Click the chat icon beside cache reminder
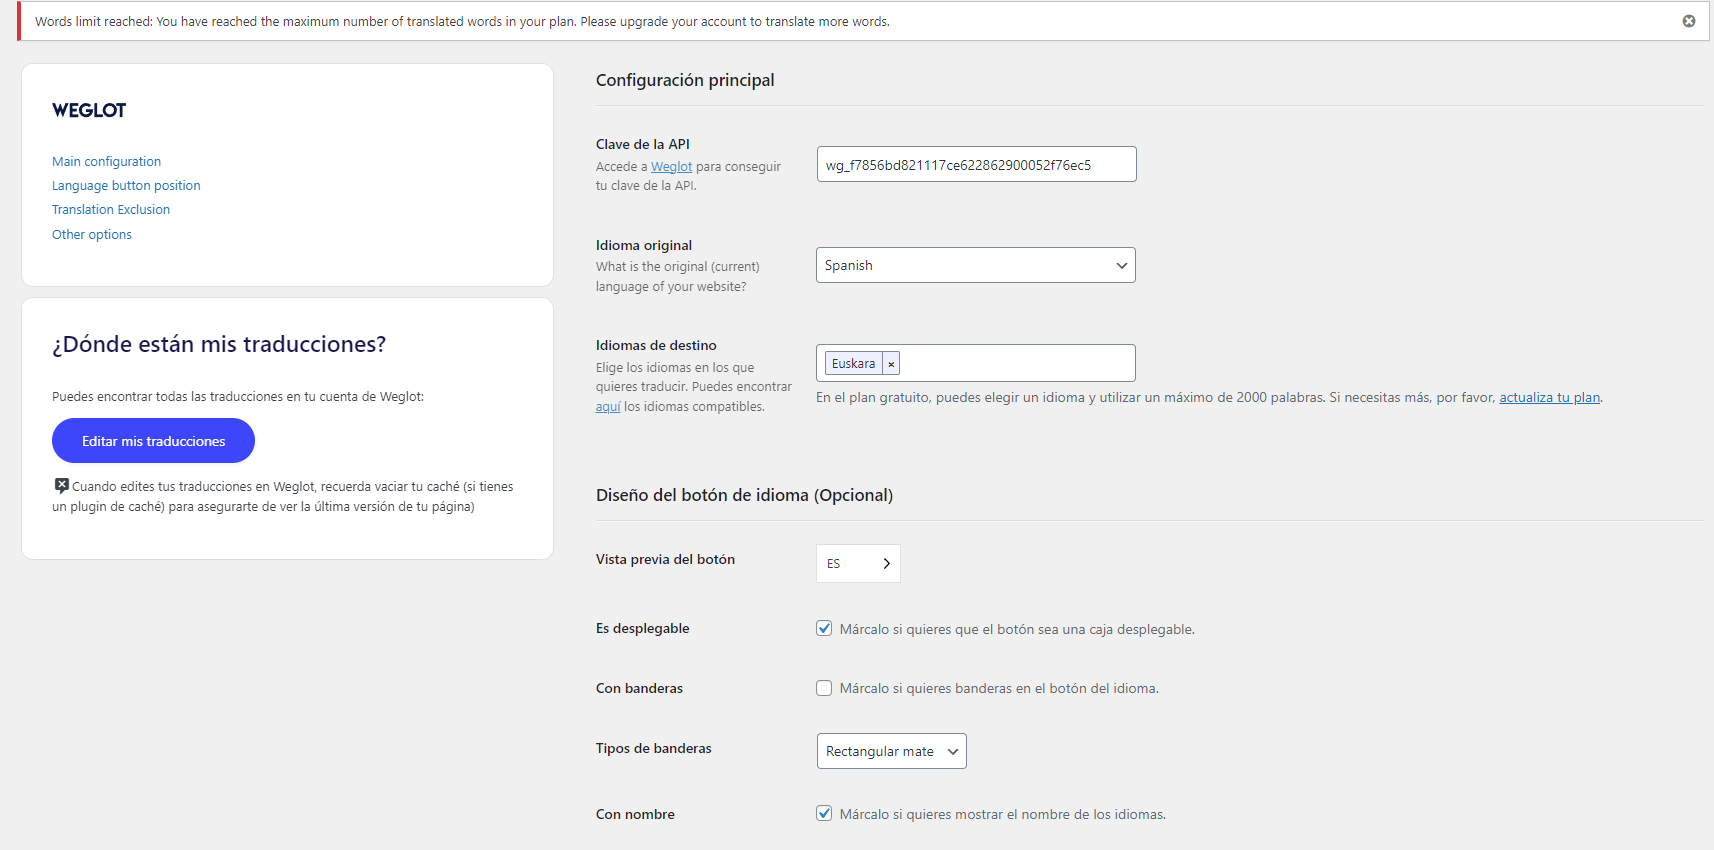The height and width of the screenshot is (850, 1714). [61, 486]
